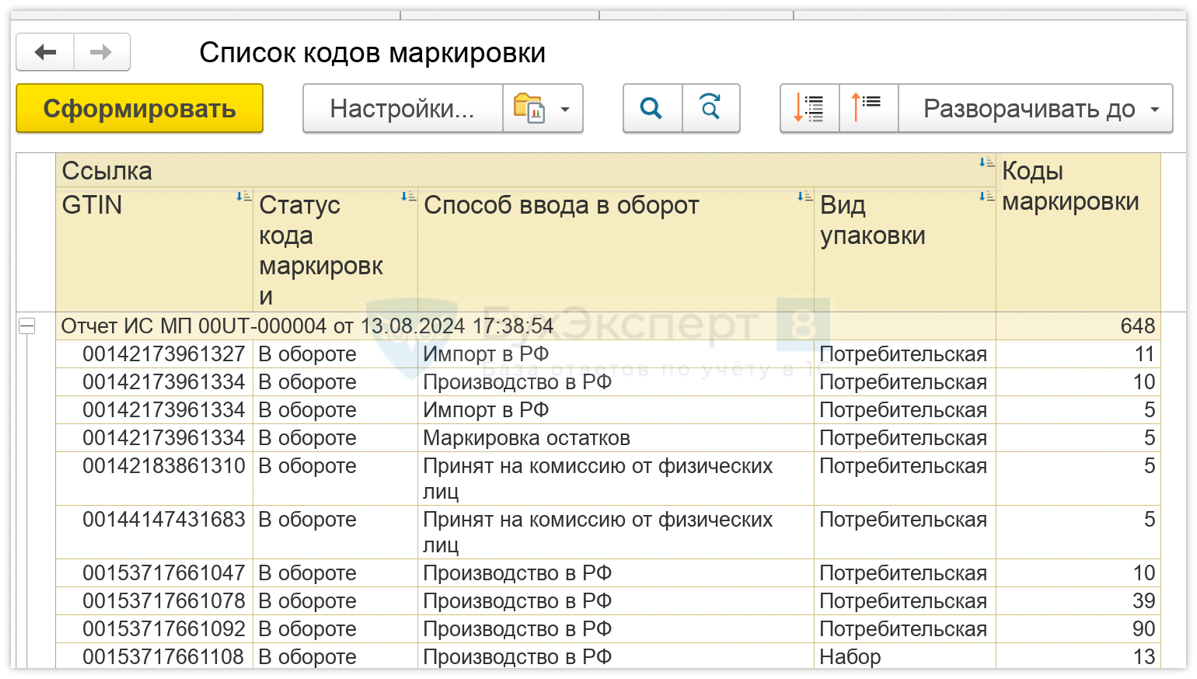Select the Маркировка остатков cell

coord(526,438)
